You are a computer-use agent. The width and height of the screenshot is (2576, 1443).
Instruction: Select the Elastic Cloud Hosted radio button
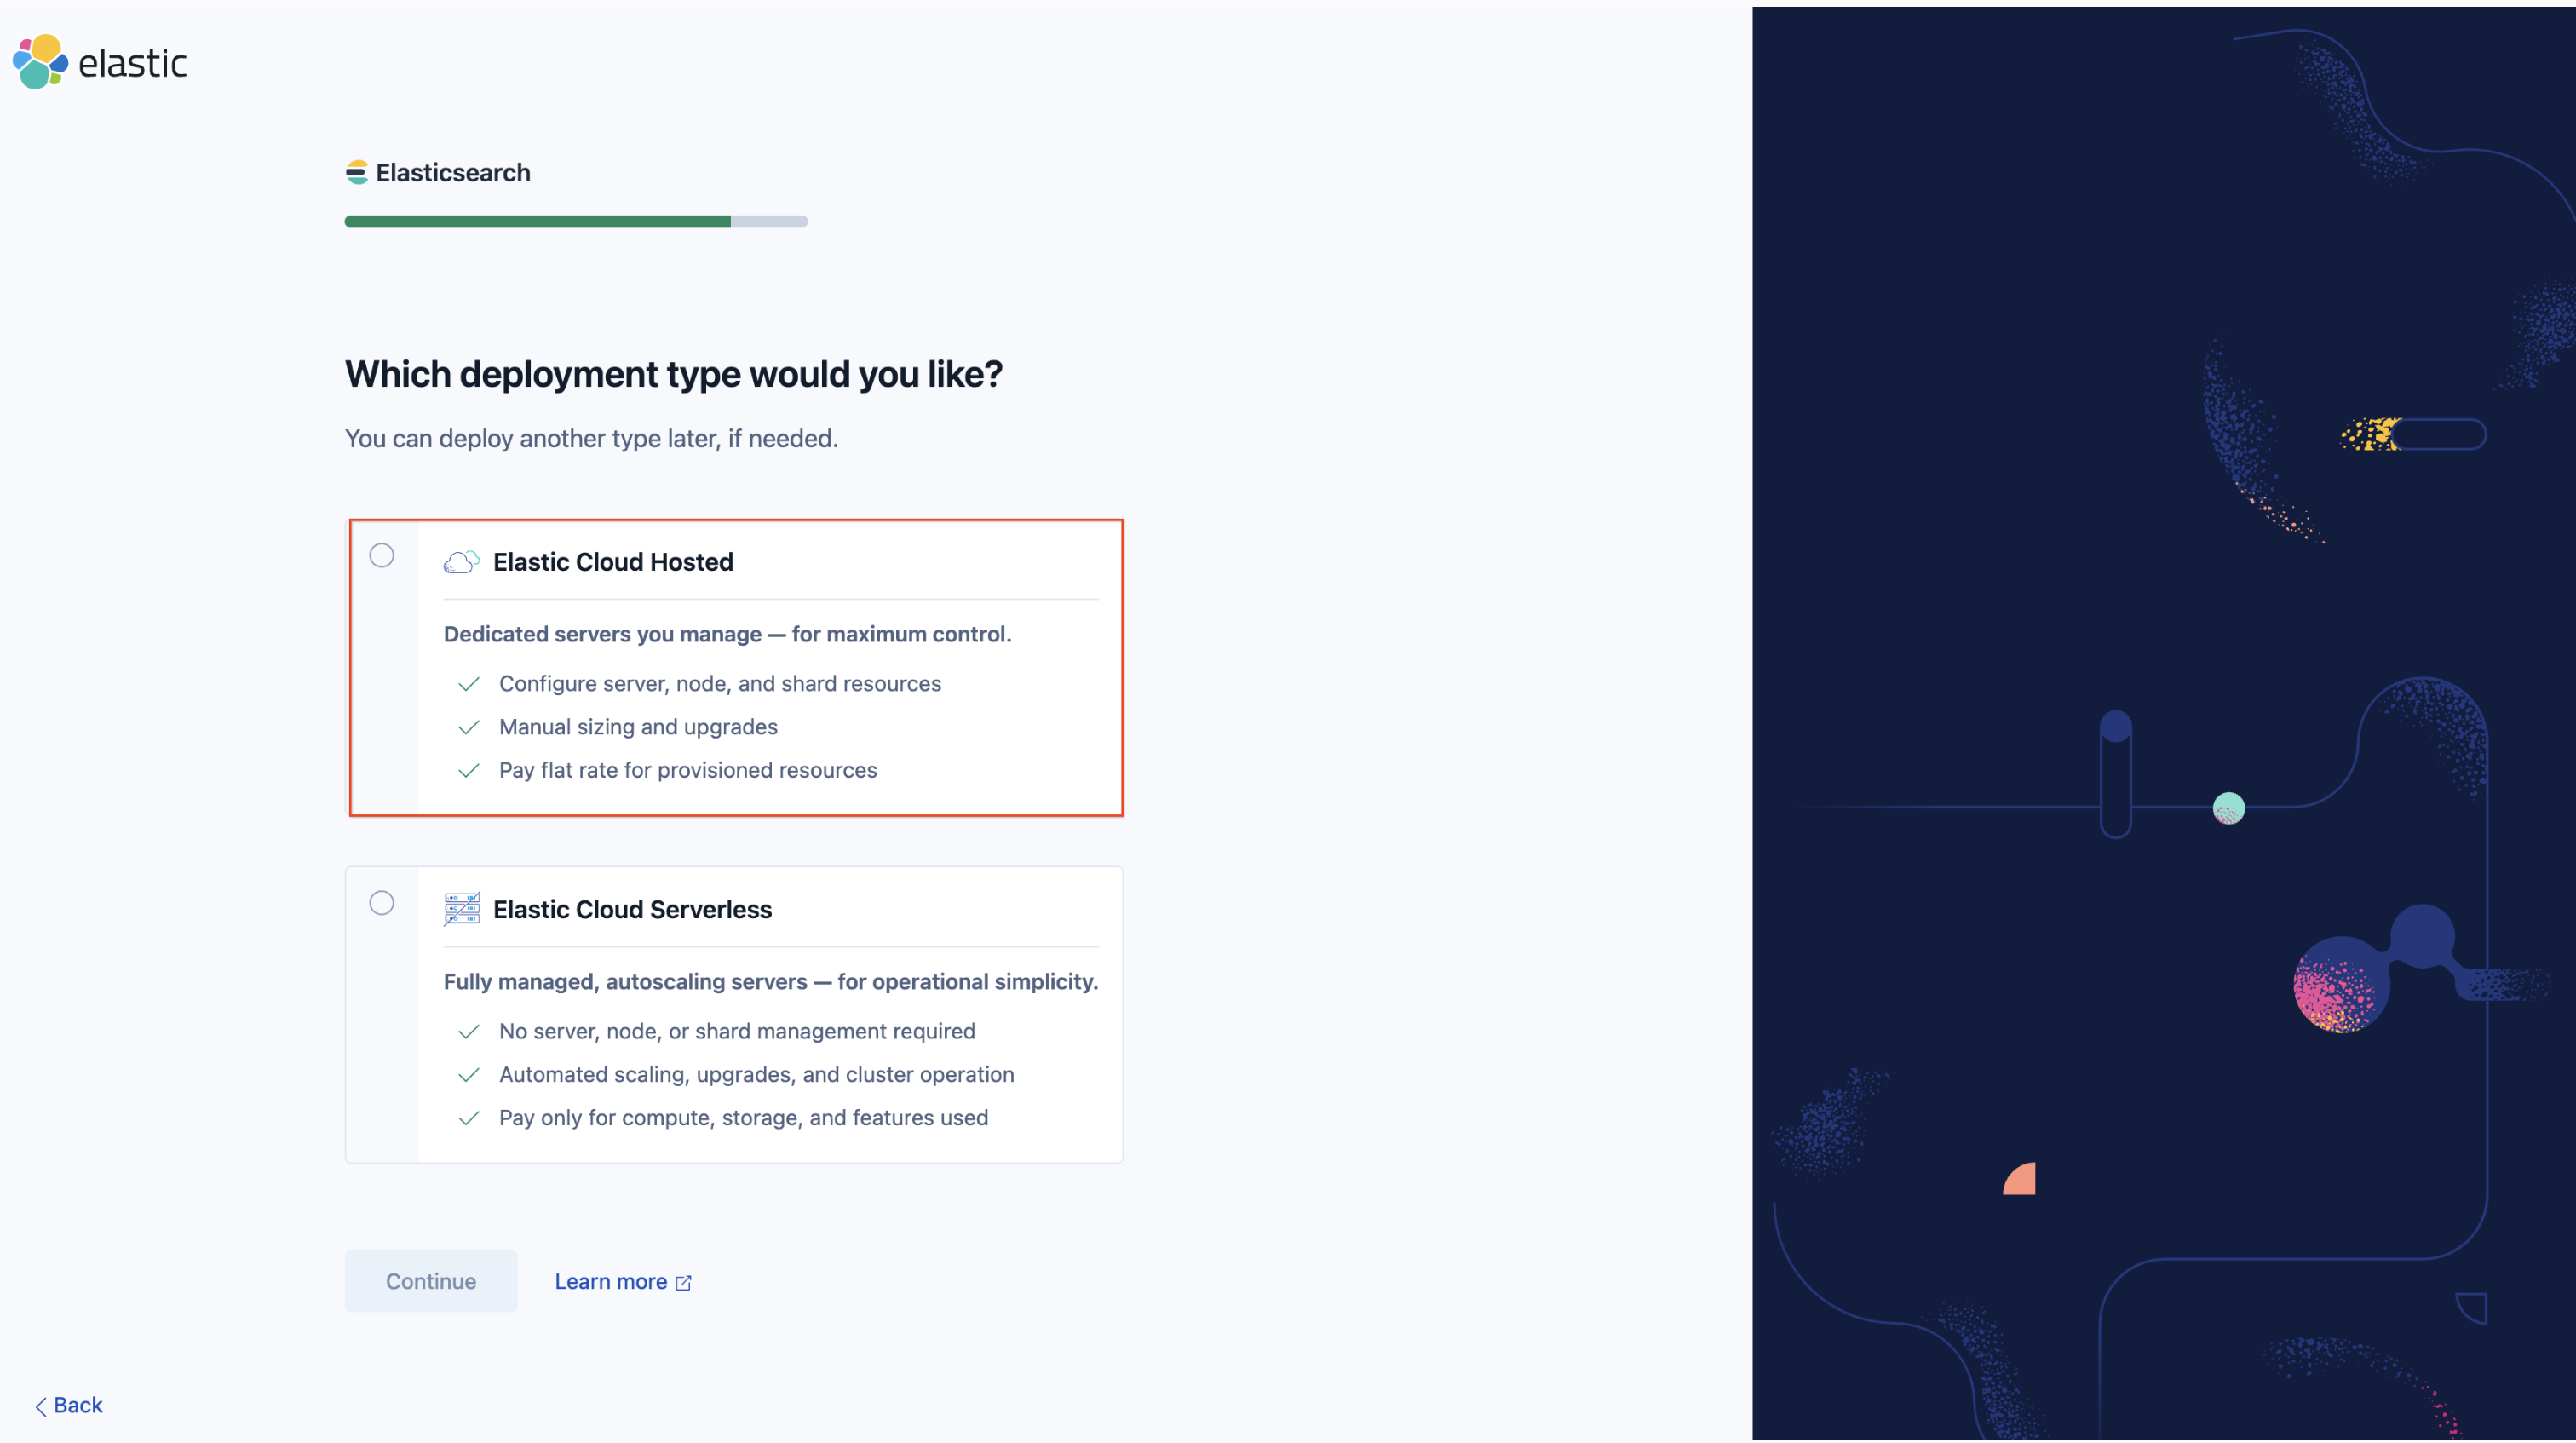381,555
